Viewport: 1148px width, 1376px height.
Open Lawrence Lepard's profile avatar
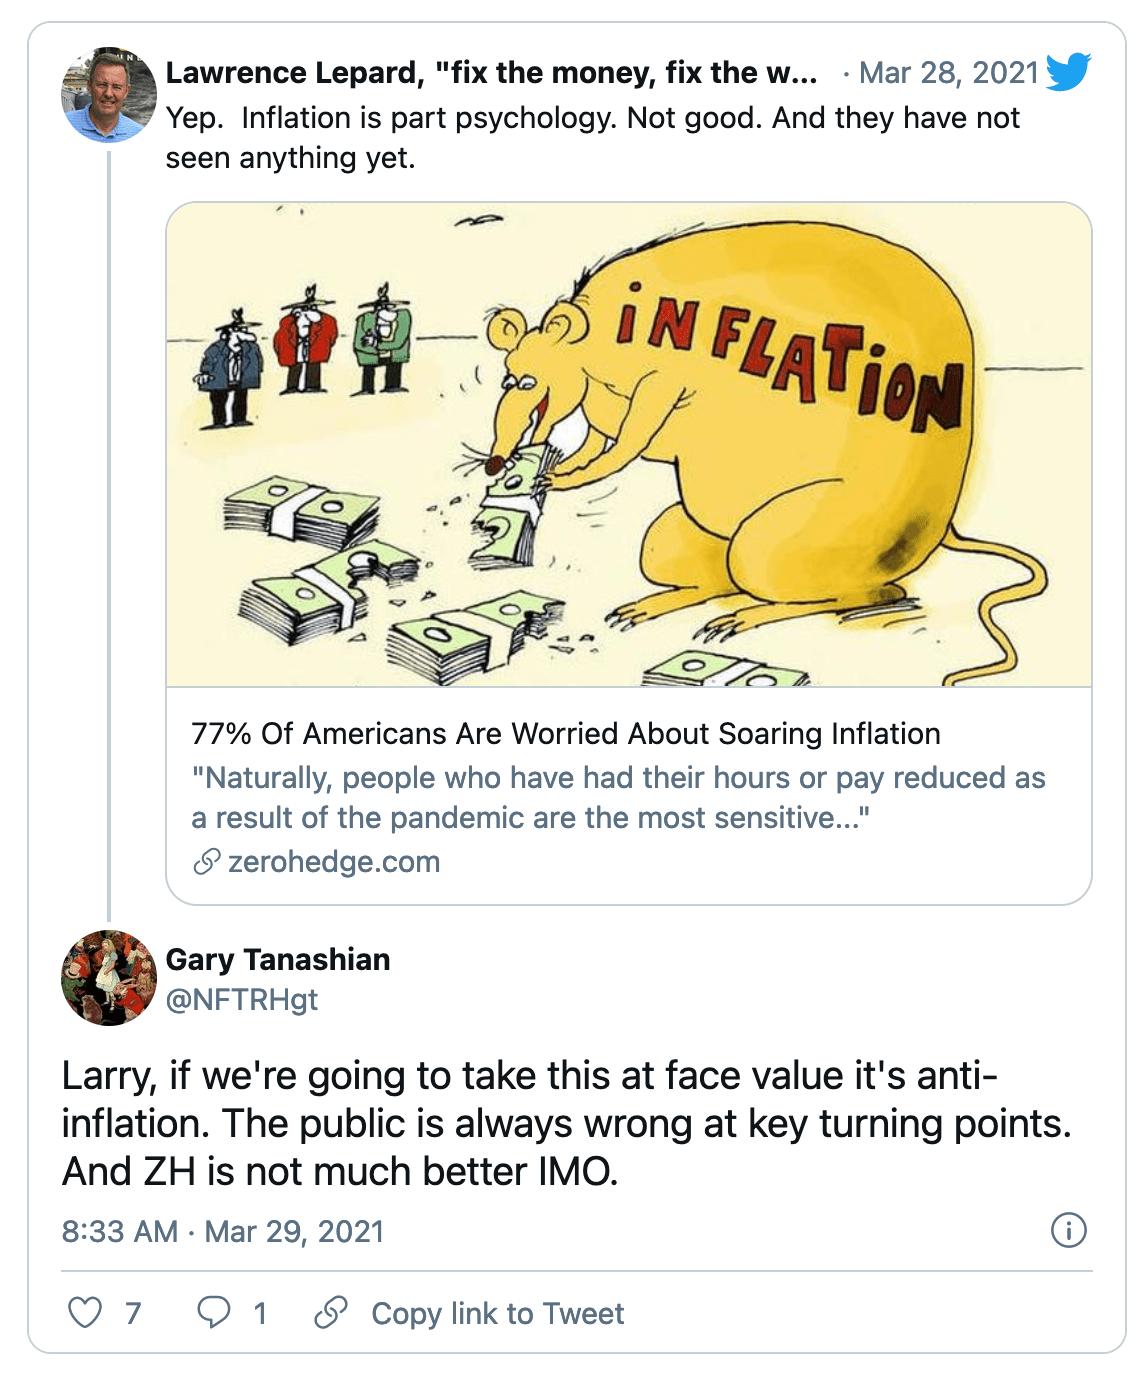pos(109,95)
